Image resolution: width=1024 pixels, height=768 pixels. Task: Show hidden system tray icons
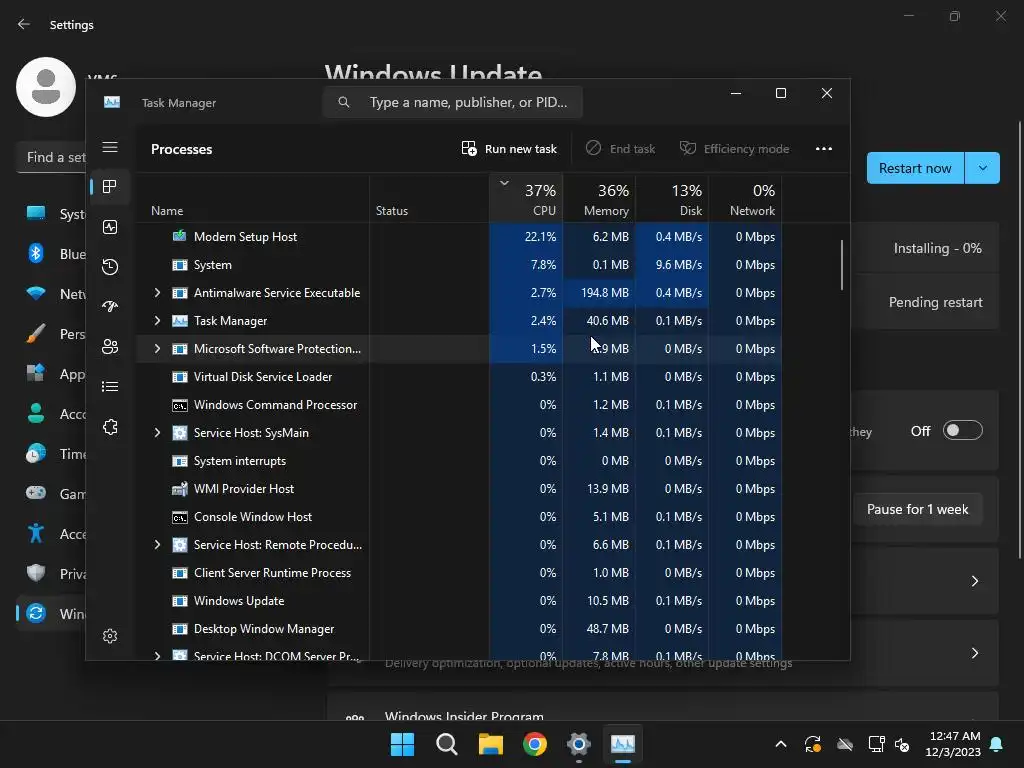(x=780, y=744)
